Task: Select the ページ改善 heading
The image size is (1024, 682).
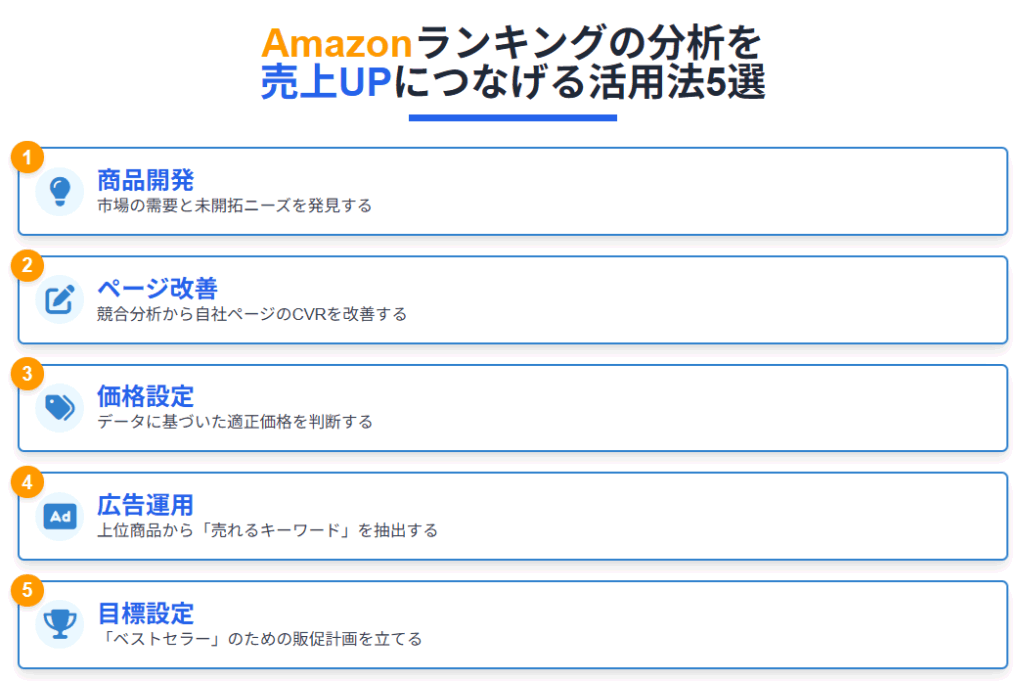Action: pyautogui.click(x=157, y=288)
